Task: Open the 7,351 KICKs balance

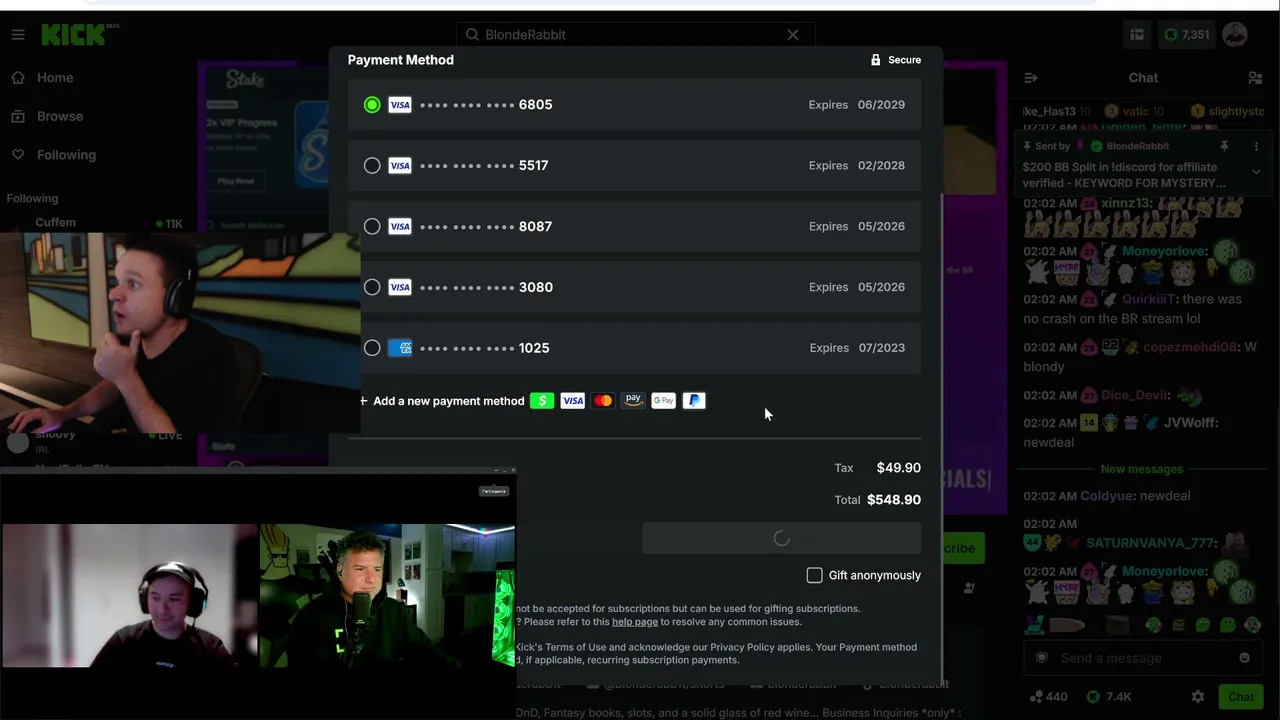Action: 1186,35
